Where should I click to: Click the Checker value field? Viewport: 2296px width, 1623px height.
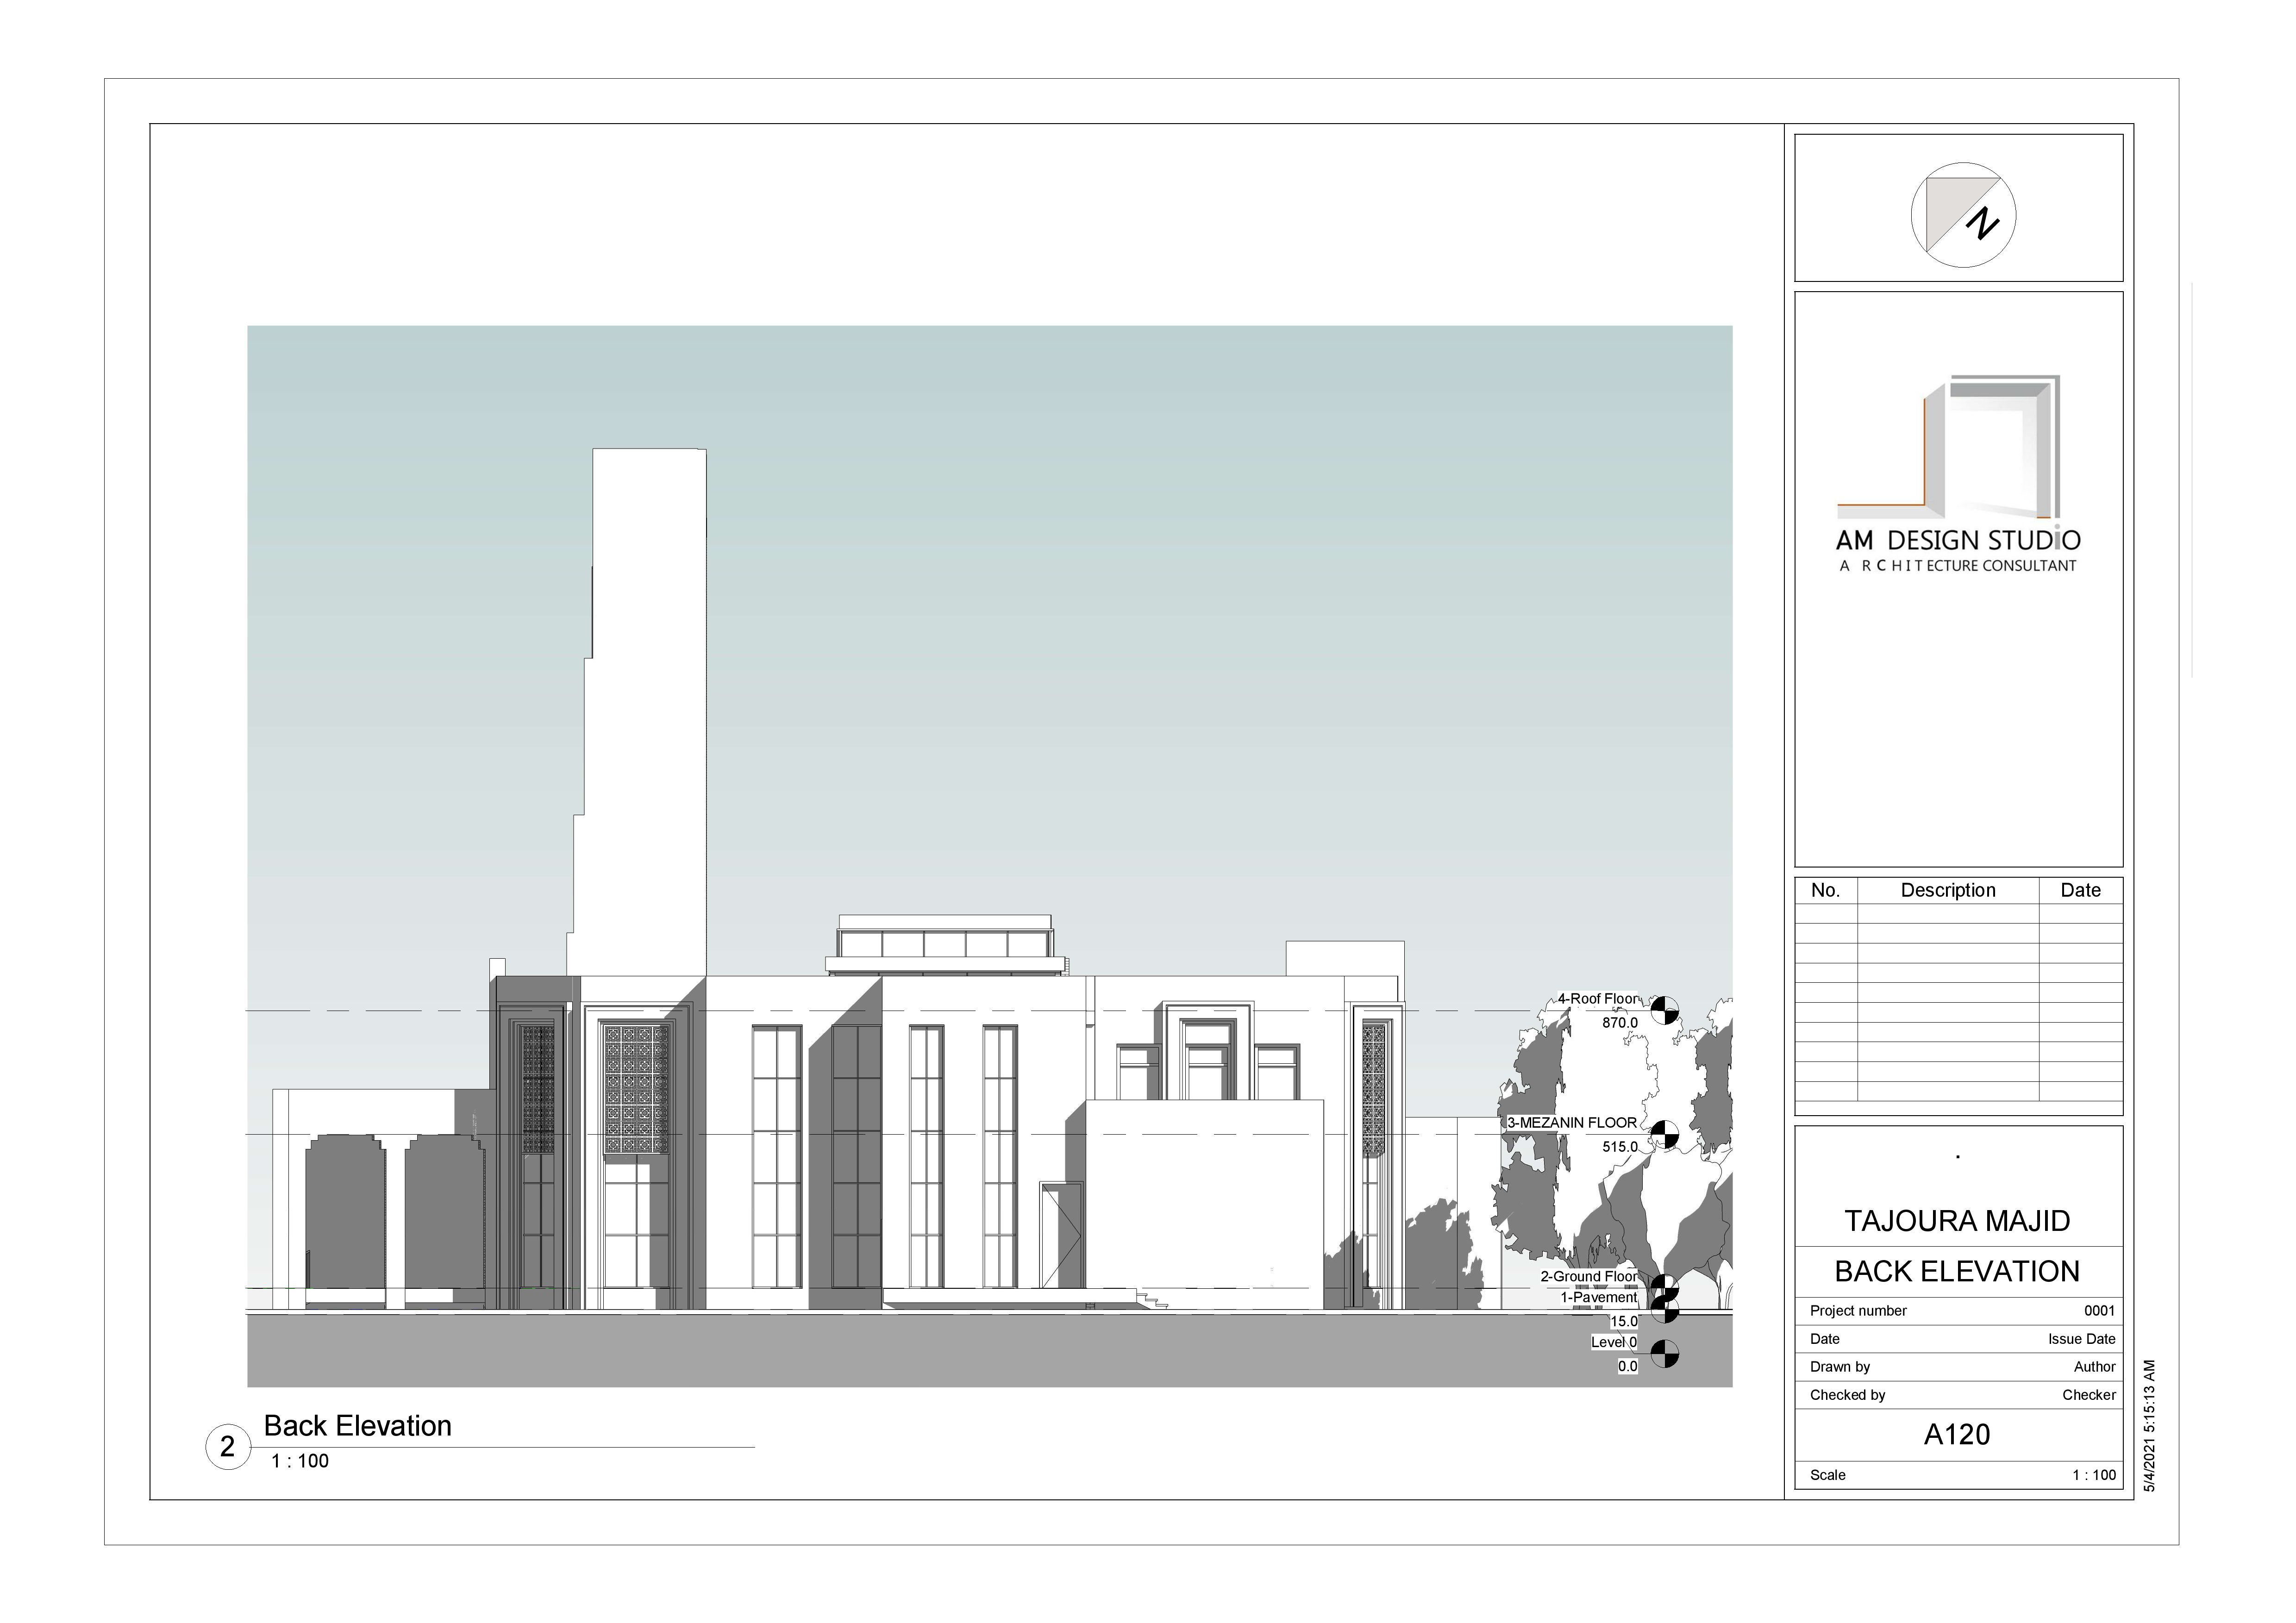click(2088, 1395)
